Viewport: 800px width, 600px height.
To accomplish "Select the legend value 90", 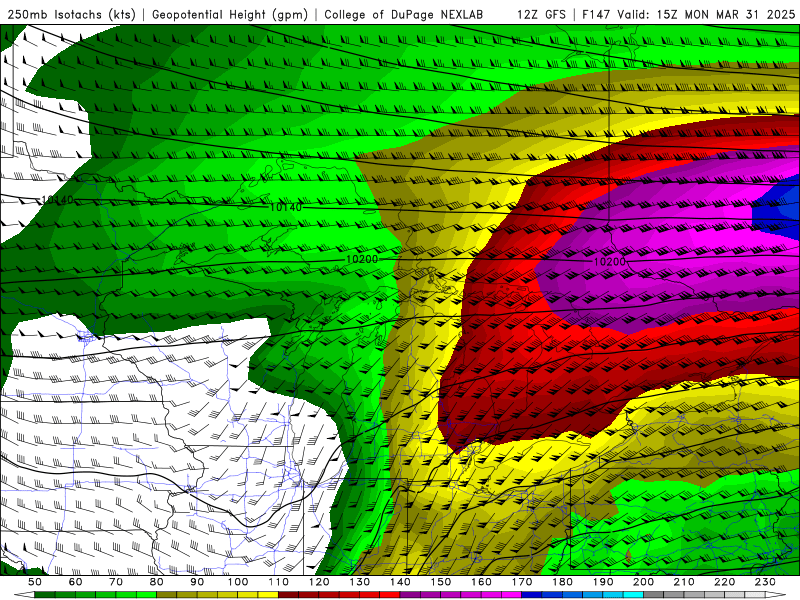I will click(197, 582).
